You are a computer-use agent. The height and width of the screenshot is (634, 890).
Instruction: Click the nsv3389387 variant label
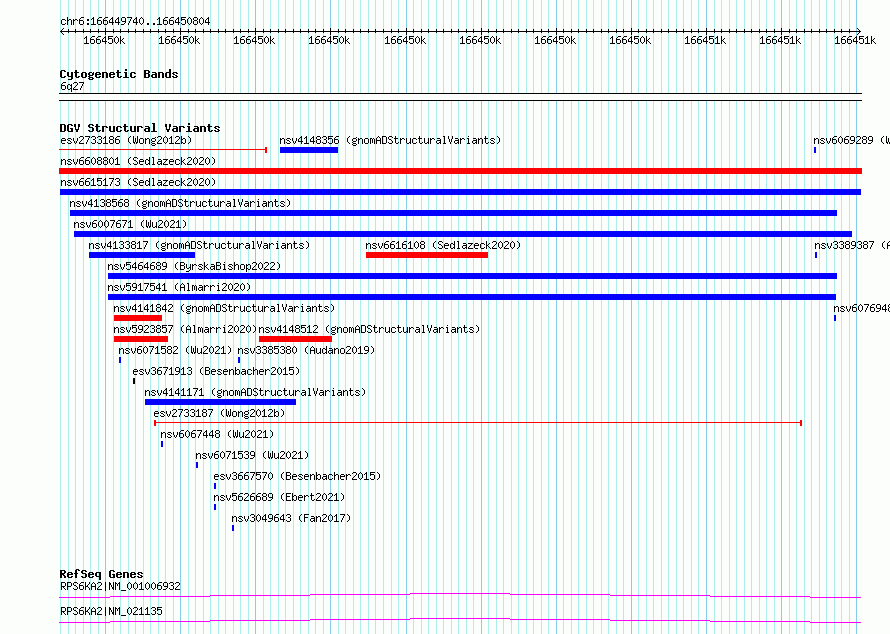point(851,245)
